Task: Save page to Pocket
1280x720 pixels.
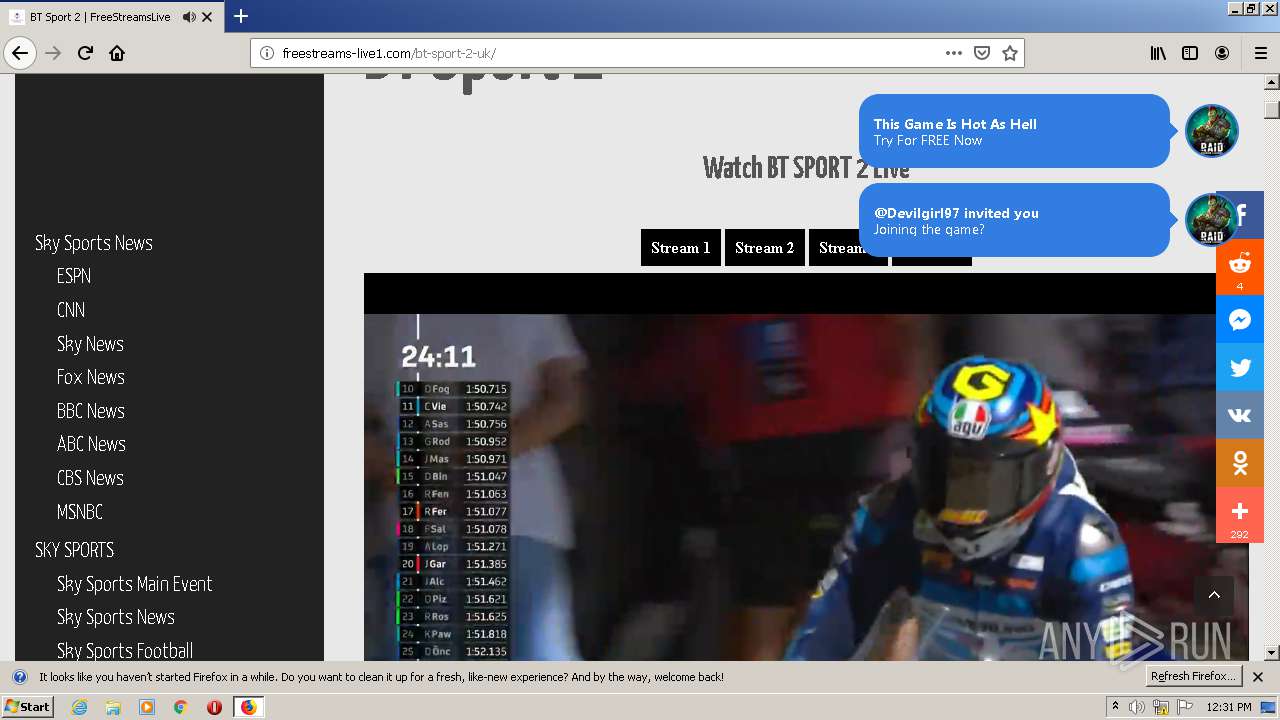Action: [x=982, y=53]
